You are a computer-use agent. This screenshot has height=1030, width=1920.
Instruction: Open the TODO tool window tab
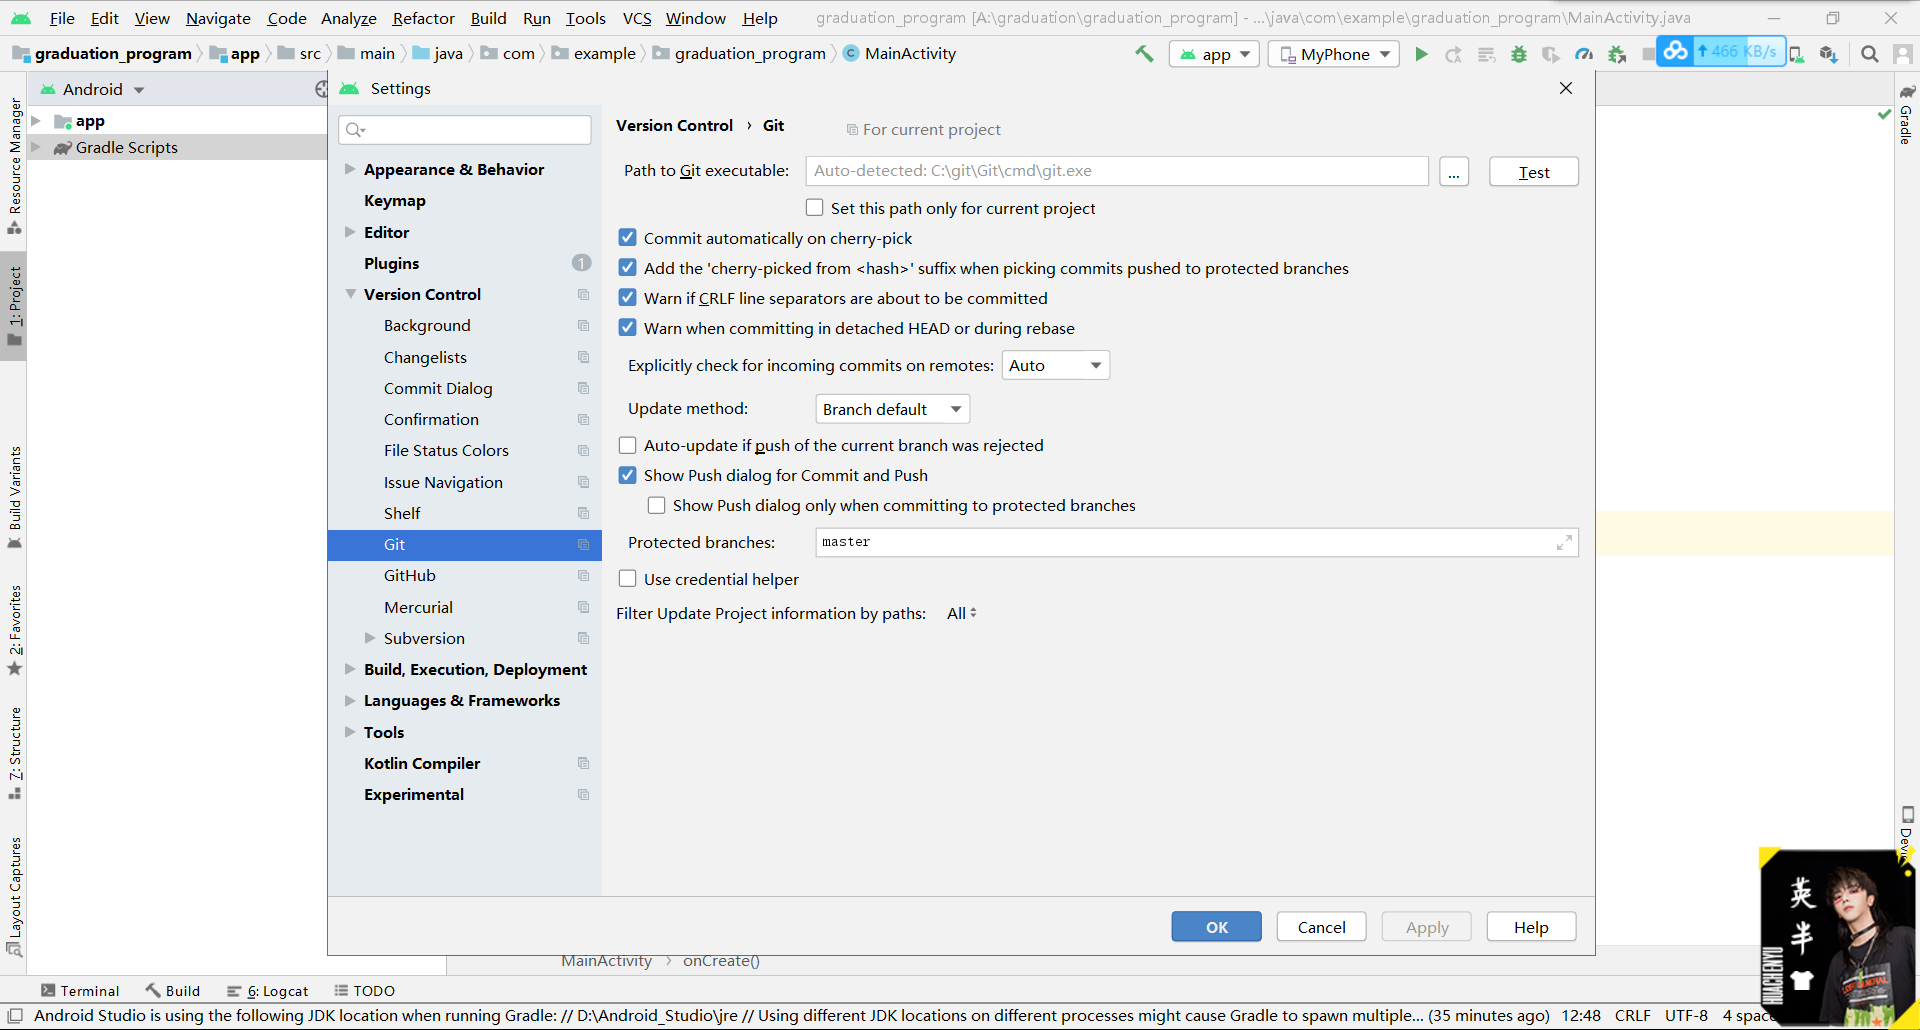[x=364, y=990]
